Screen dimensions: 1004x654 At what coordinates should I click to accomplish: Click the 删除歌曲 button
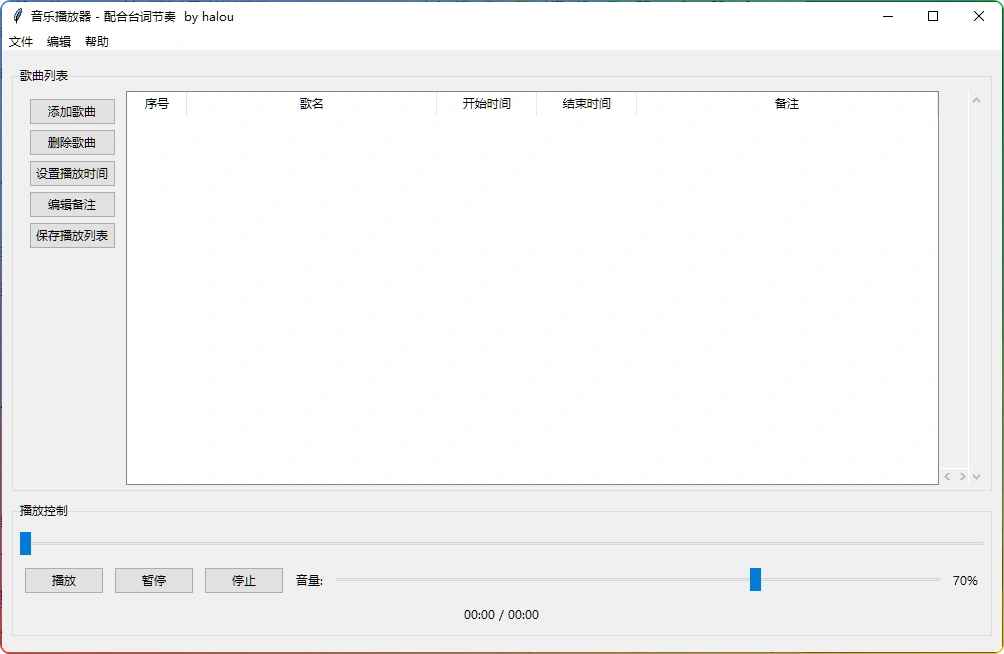71,142
